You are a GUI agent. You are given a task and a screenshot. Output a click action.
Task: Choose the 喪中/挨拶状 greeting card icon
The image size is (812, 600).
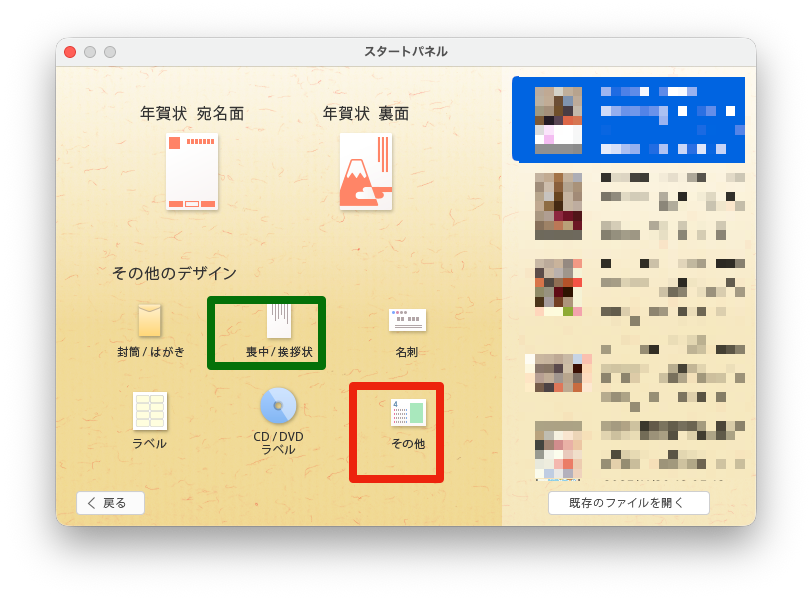(278, 321)
